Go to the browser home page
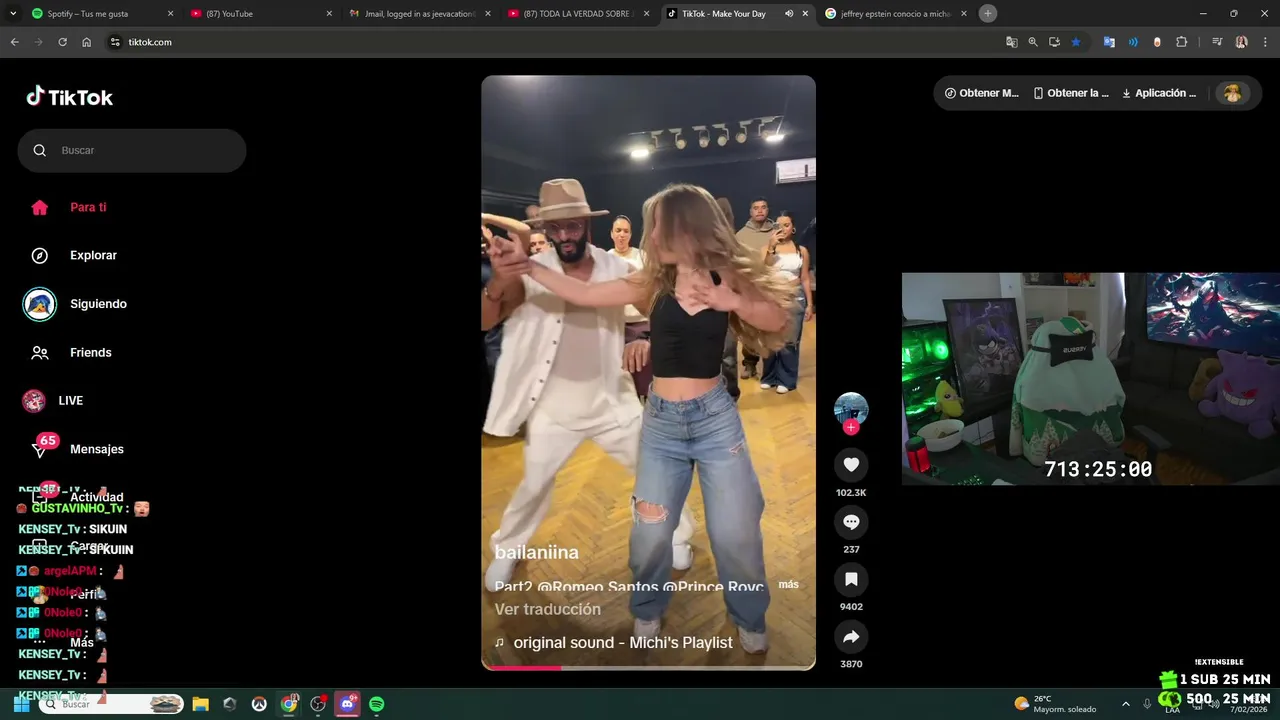This screenshot has width=1280, height=720. tap(87, 42)
